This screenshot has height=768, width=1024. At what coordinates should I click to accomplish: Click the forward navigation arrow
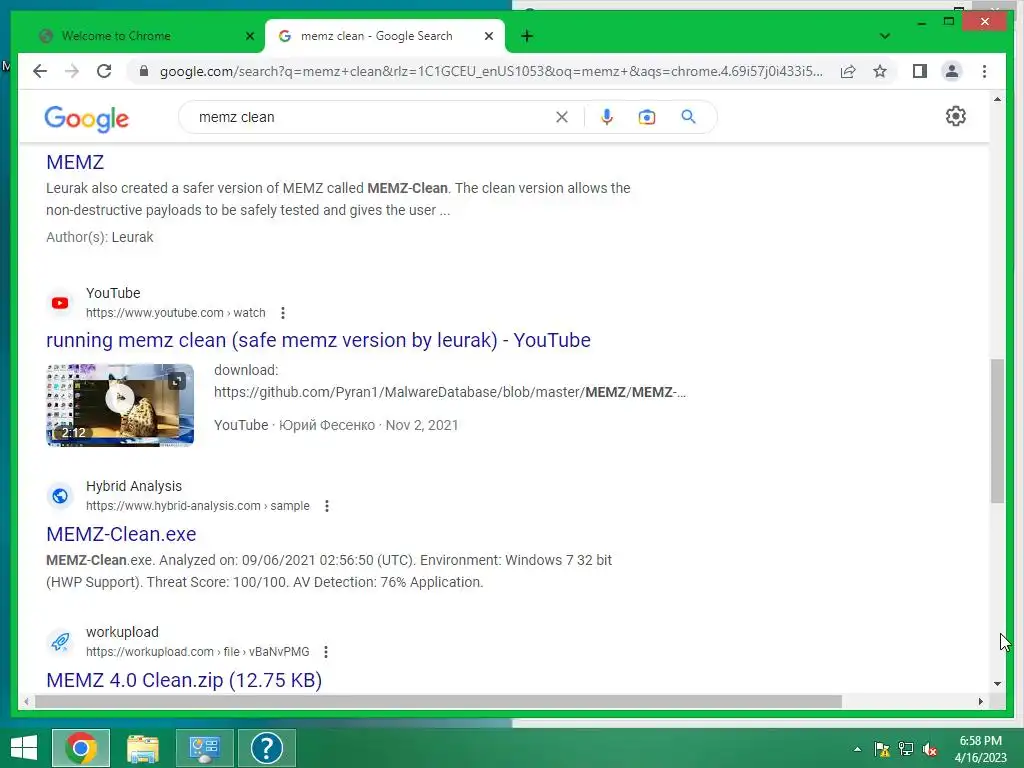(72, 71)
